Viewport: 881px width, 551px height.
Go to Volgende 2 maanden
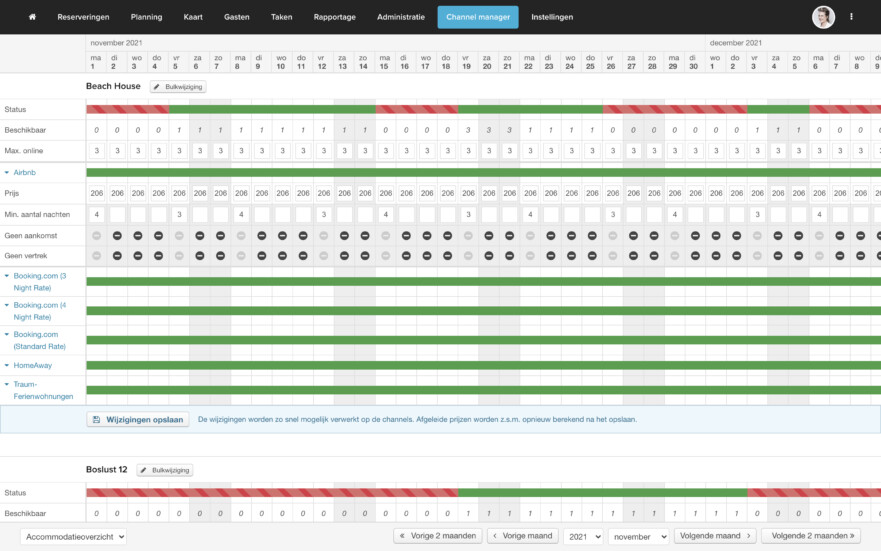pos(810,536)
